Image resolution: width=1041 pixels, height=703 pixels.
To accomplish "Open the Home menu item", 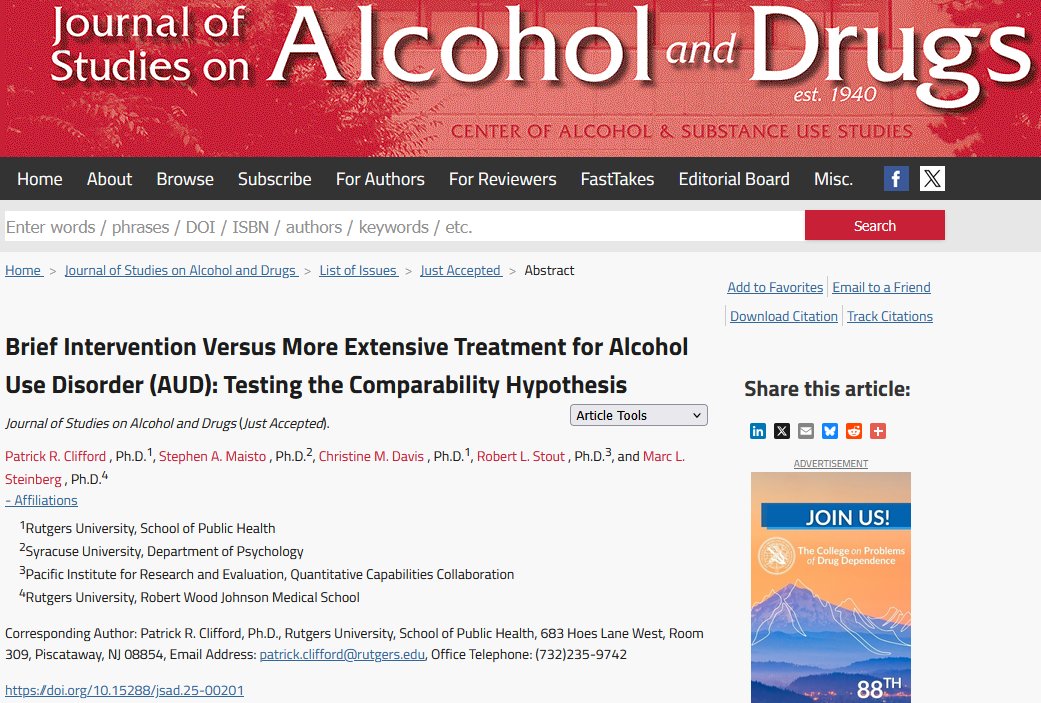I will (x=40, y=179).
